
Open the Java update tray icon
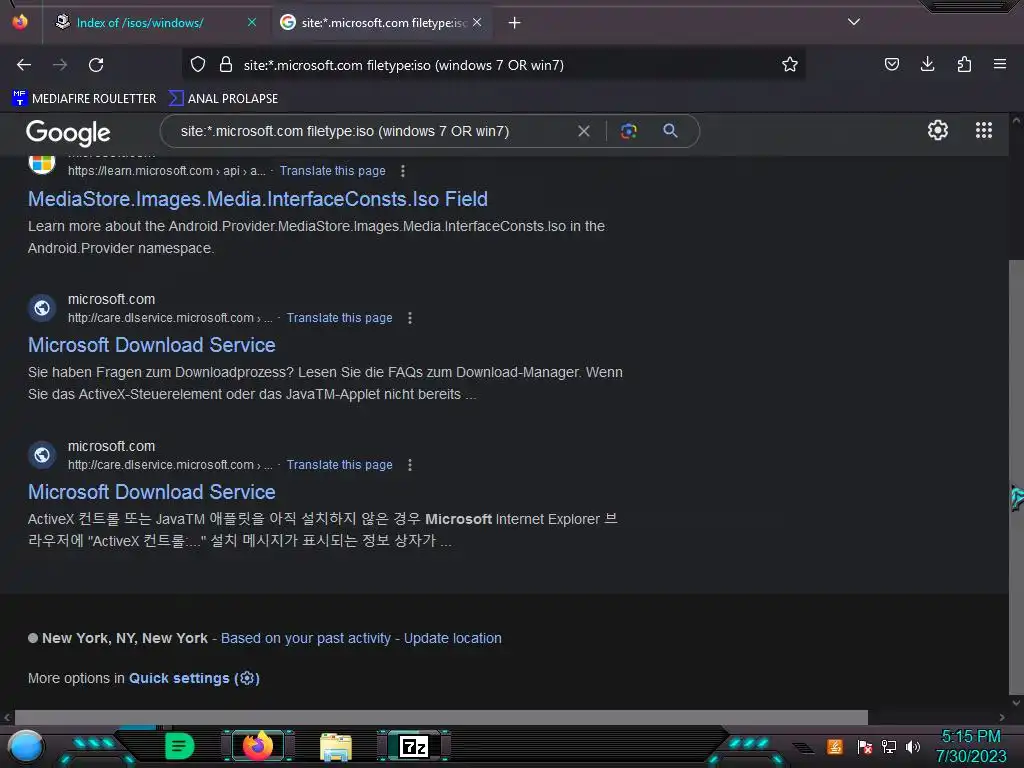[835, 746]
